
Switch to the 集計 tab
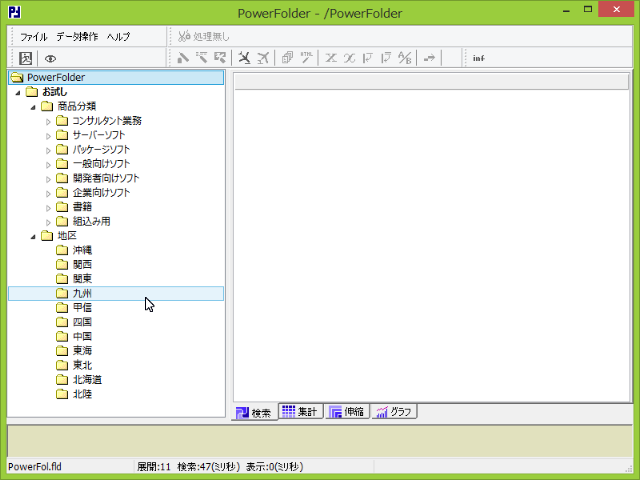click(301, 412)
